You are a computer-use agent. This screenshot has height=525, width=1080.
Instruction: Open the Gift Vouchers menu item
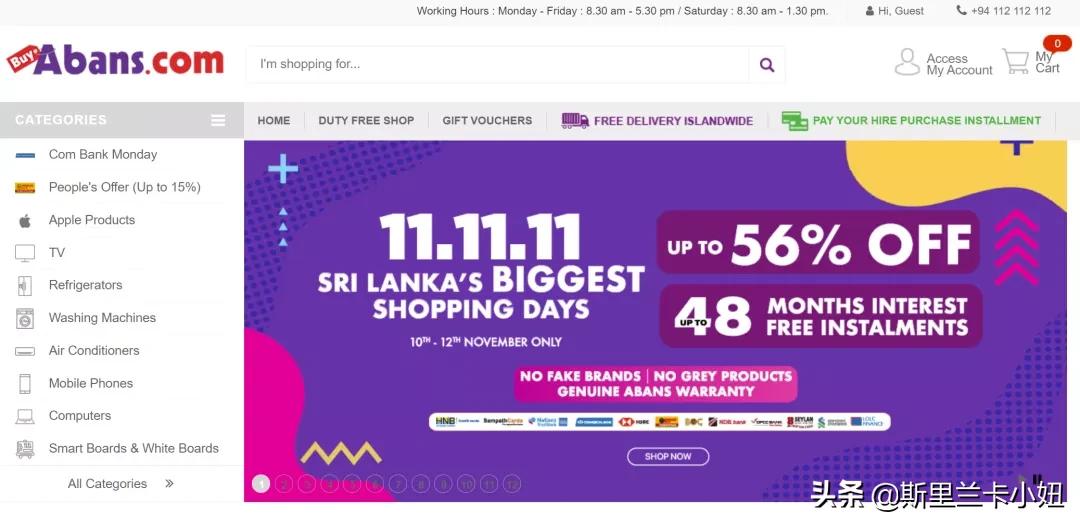[487, 121]
